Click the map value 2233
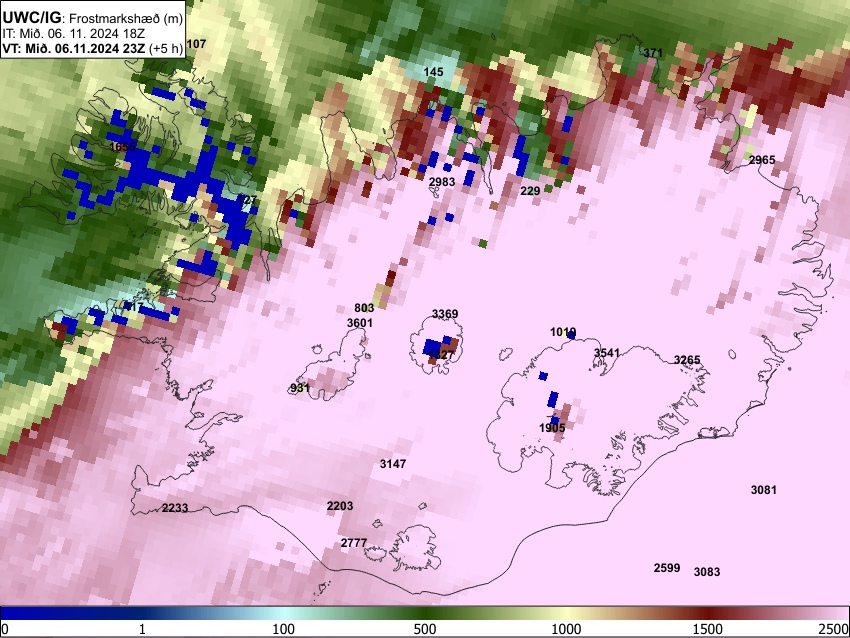The width and height of the screenshot is (850, 638). (x=175, y=508)
